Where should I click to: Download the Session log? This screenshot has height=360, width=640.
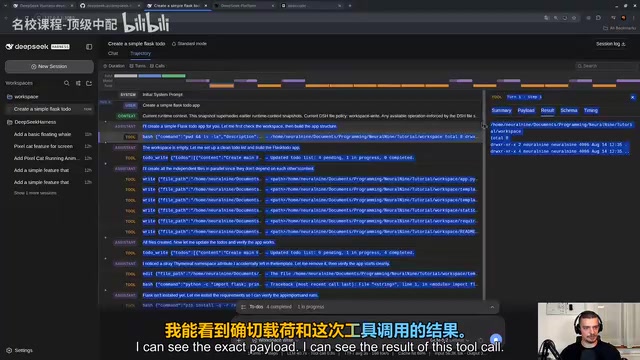pos(611,44)
